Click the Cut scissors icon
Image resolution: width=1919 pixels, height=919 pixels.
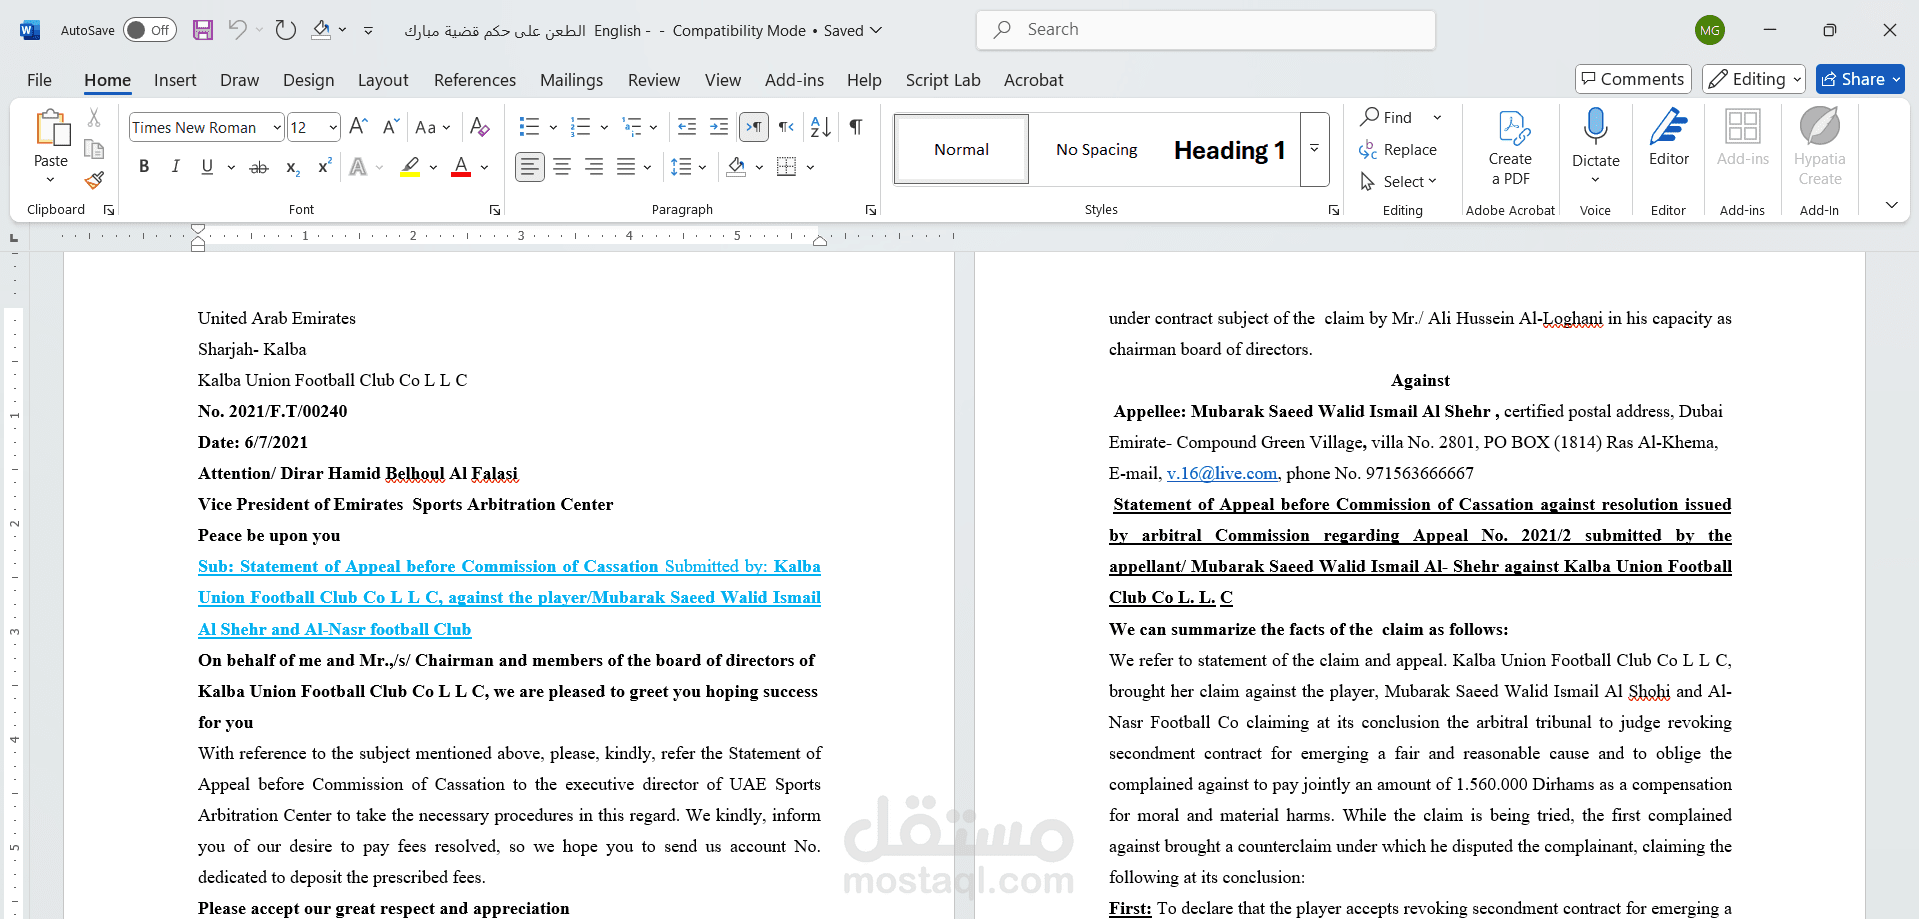point(94,118)
